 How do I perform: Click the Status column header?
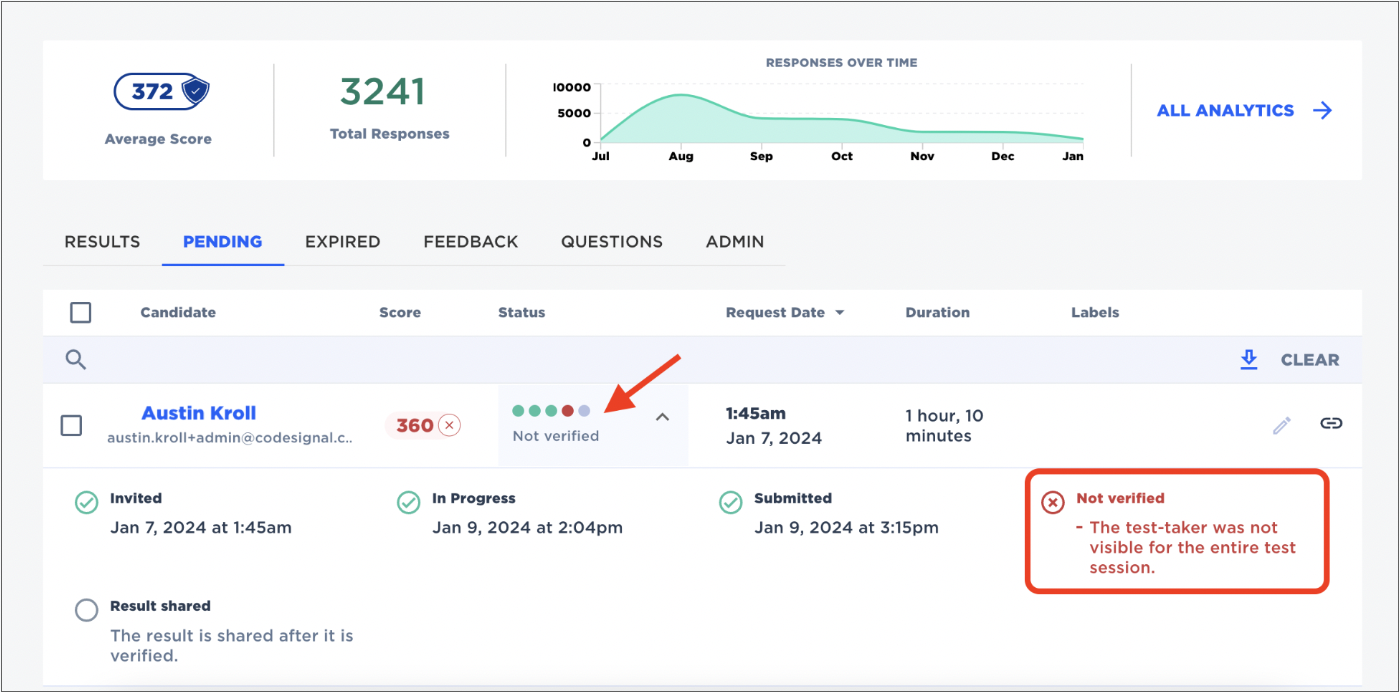[x=522, y=312]
